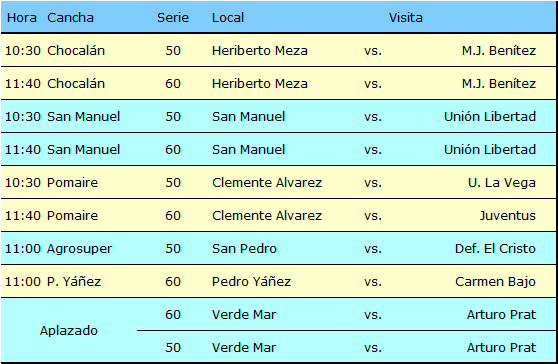Select the Serie column header
The width and height of the screenshot is (558, 364).
click(x=173, y=18)
